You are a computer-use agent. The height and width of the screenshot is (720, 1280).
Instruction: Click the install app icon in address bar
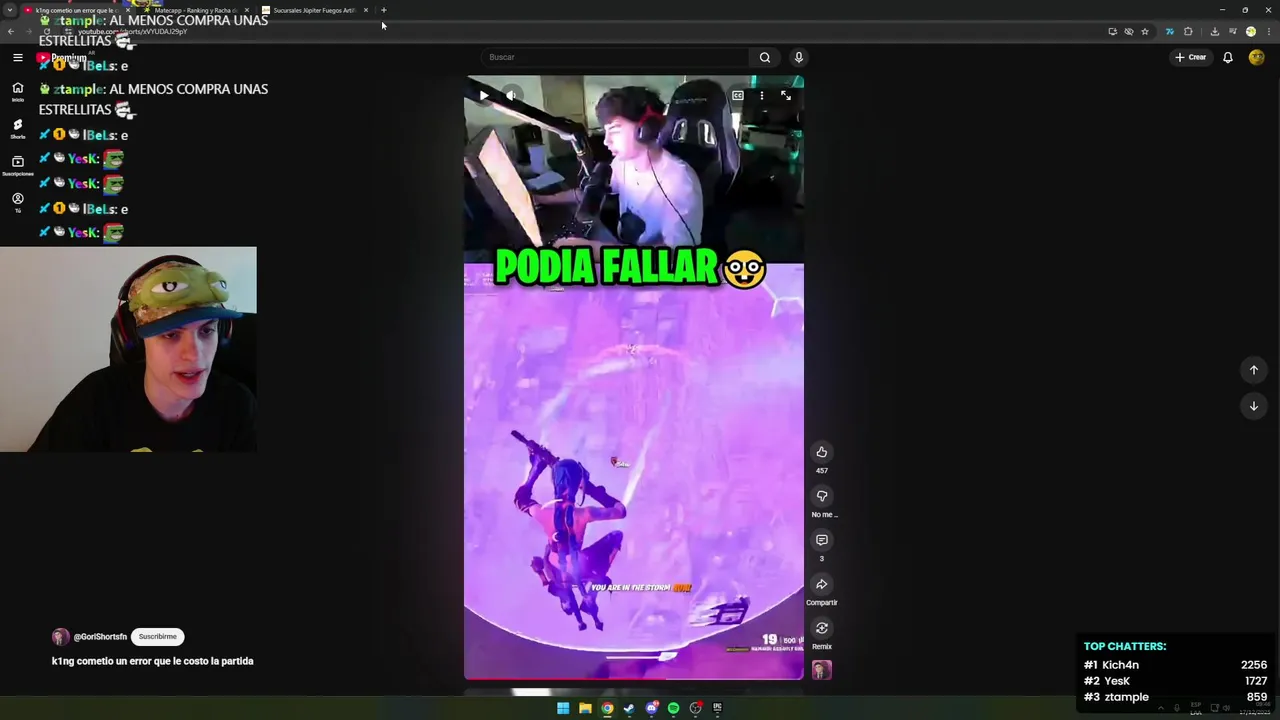pyautogui.click(x=1112, y=32)
